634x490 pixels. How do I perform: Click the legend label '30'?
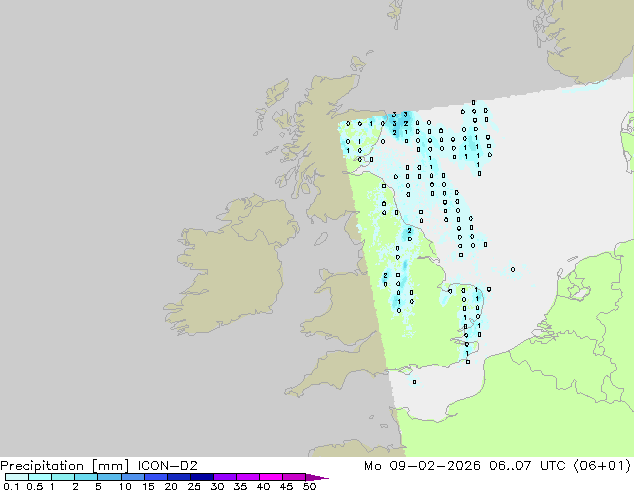tap(218, 486)
